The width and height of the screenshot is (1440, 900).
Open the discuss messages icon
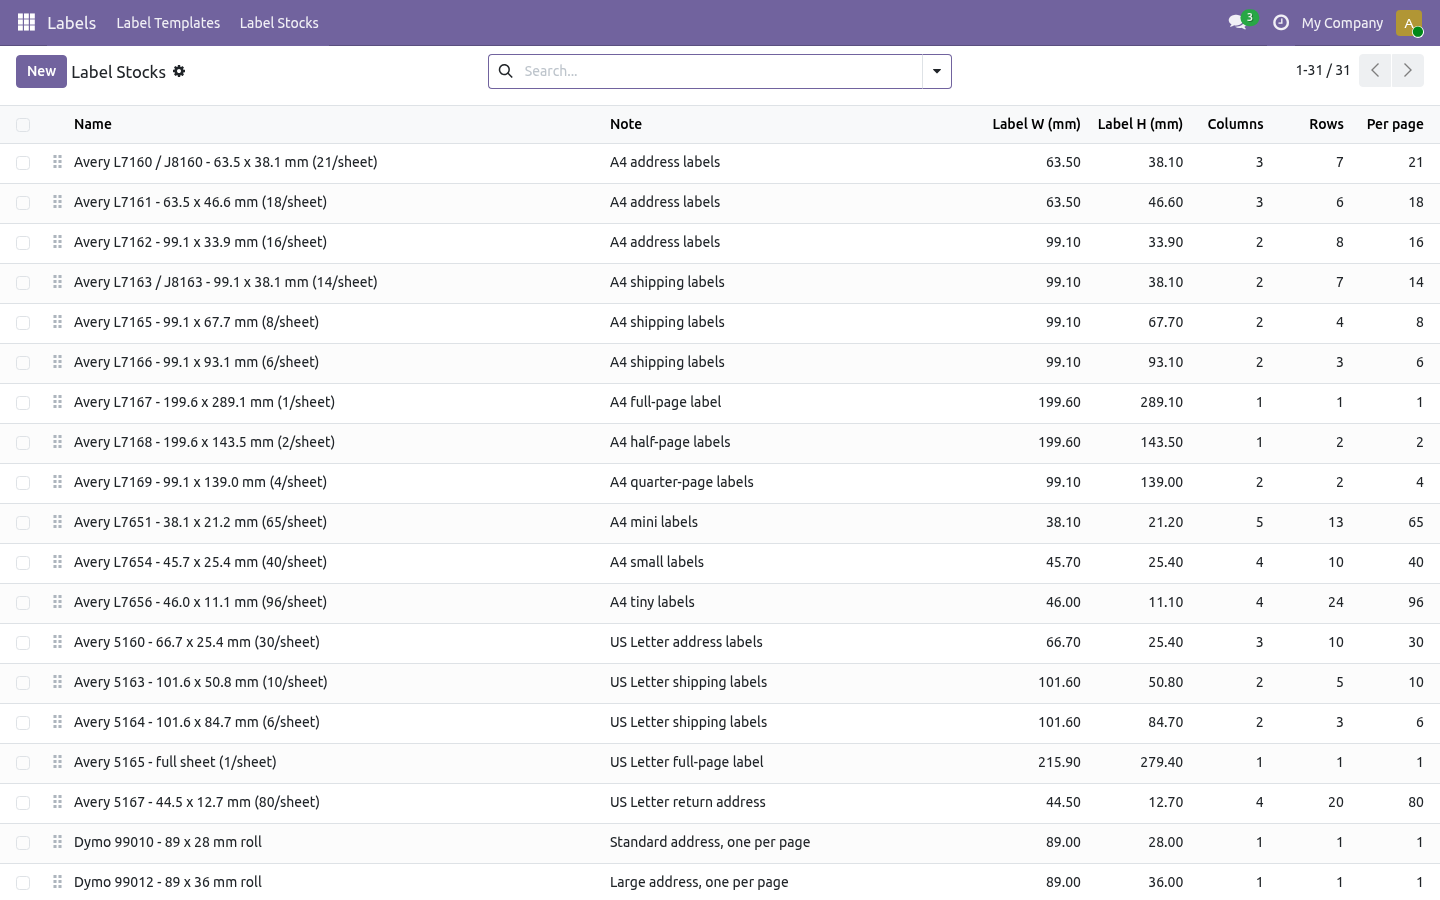(x=1237, y=22)
